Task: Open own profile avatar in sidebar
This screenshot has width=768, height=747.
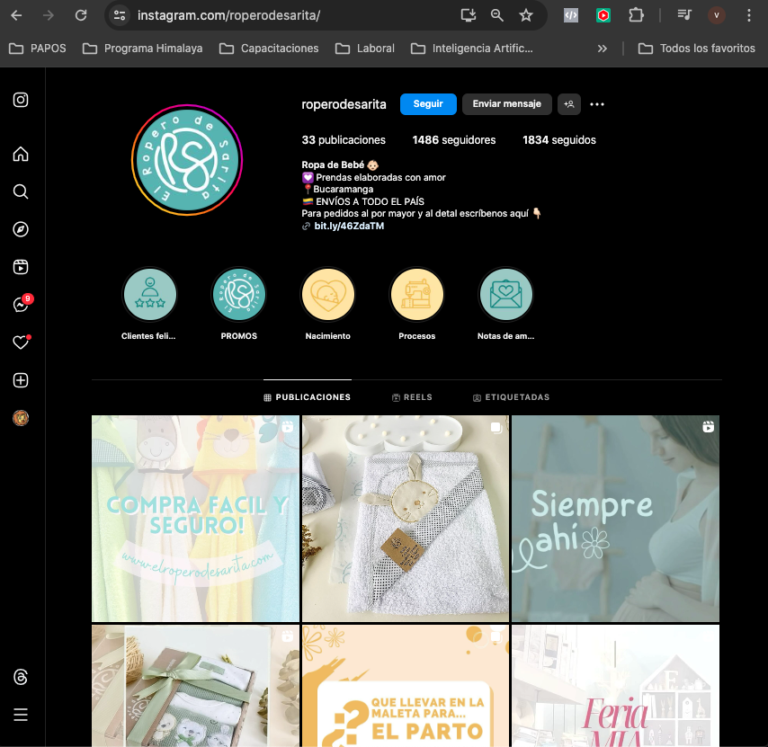Action: click(20, 418)
